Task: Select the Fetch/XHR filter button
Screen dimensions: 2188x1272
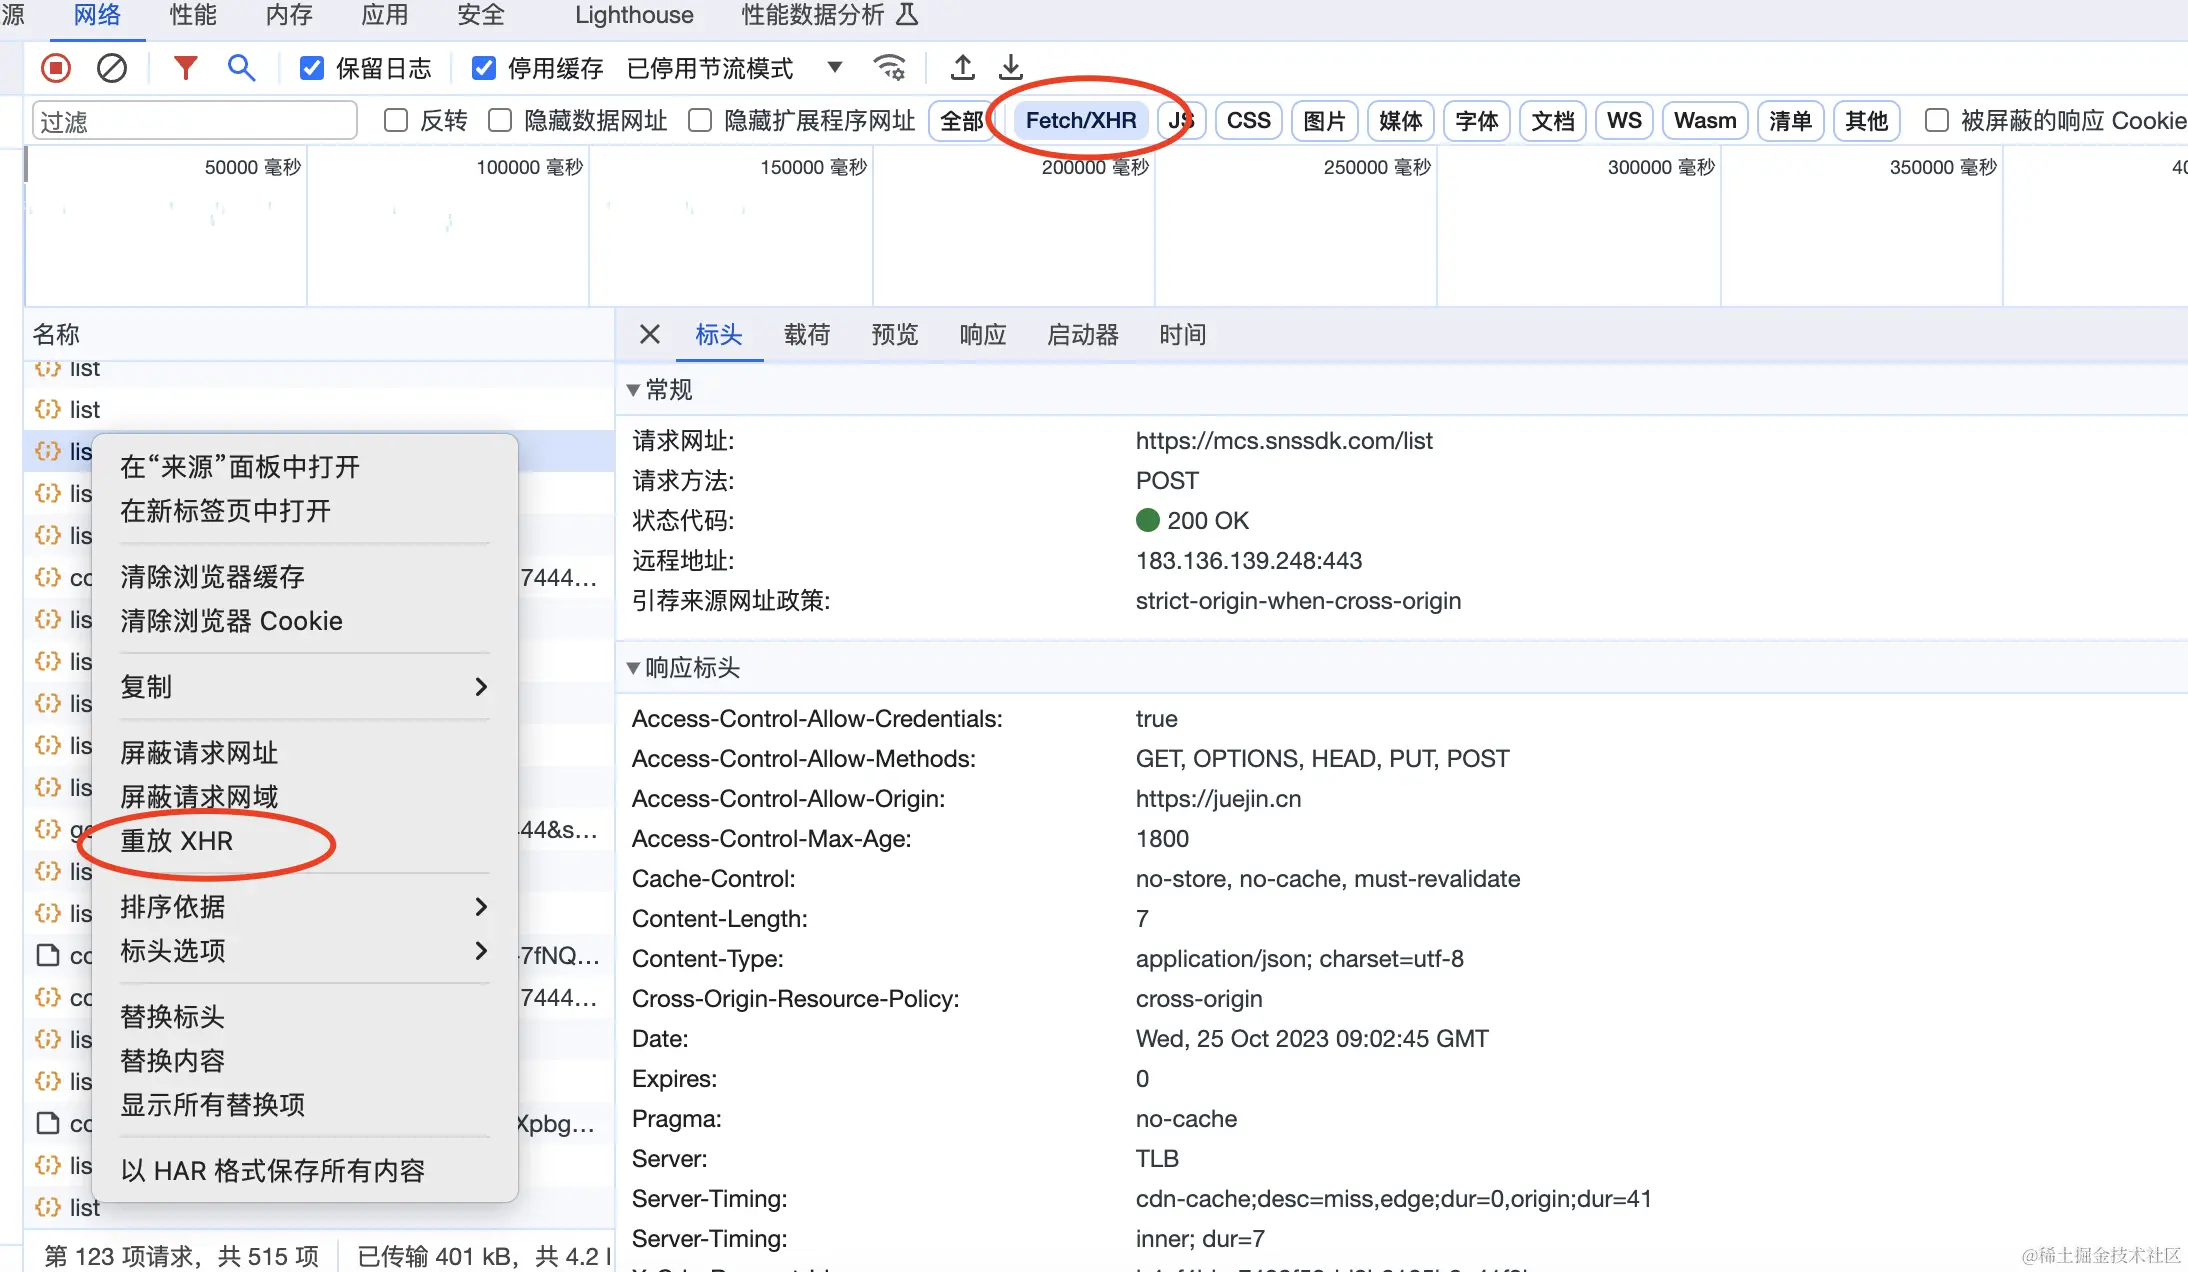Action: [1081, 121]
